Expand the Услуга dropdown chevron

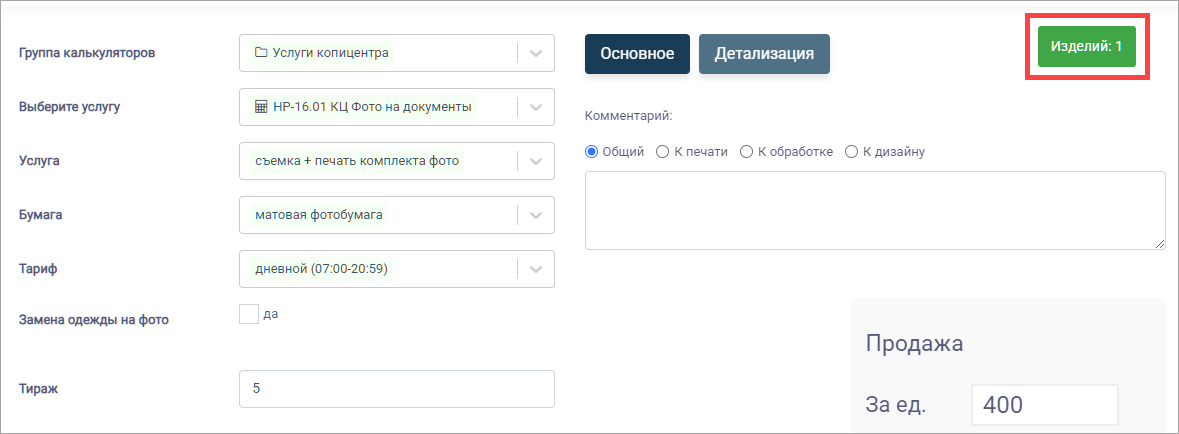[x=536, y=161]
